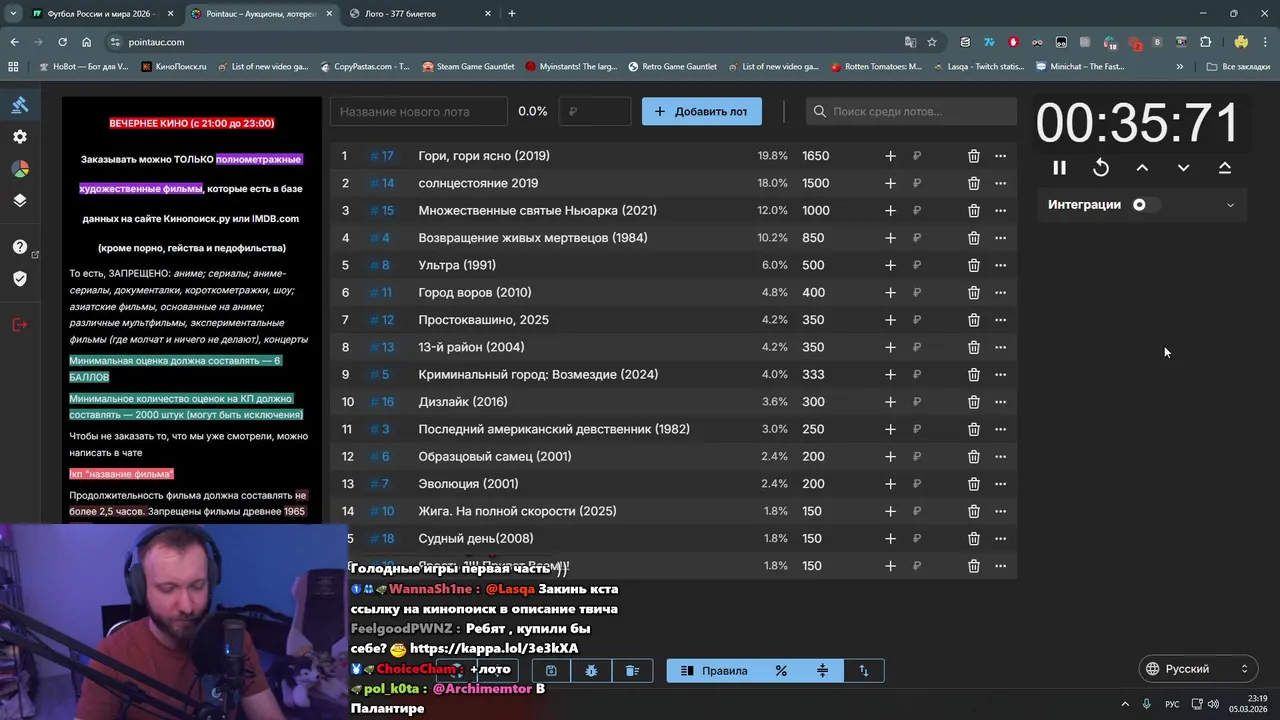Open help question mark icon in sidebar
Image resolution: width=1280 pixels, height=720 pixels.
tap(20, 247)
